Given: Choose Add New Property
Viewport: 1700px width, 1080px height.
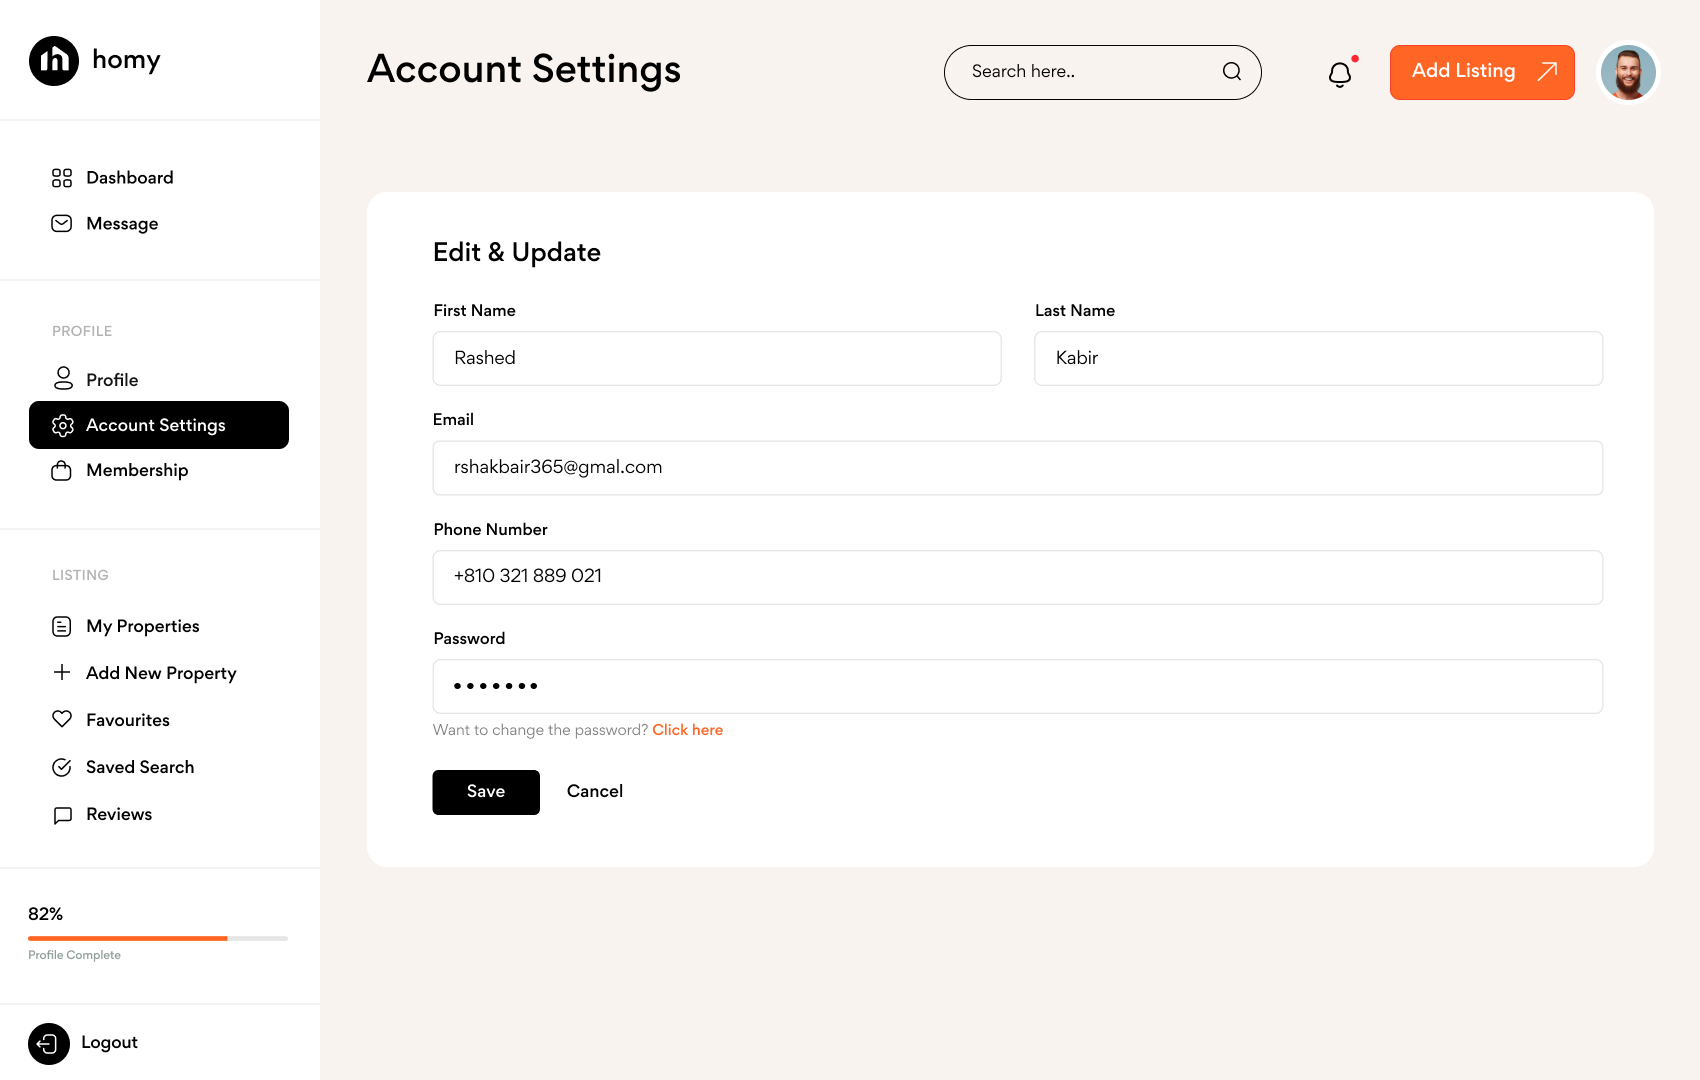Looking at the screenshot, I should [x=160, y=674].
